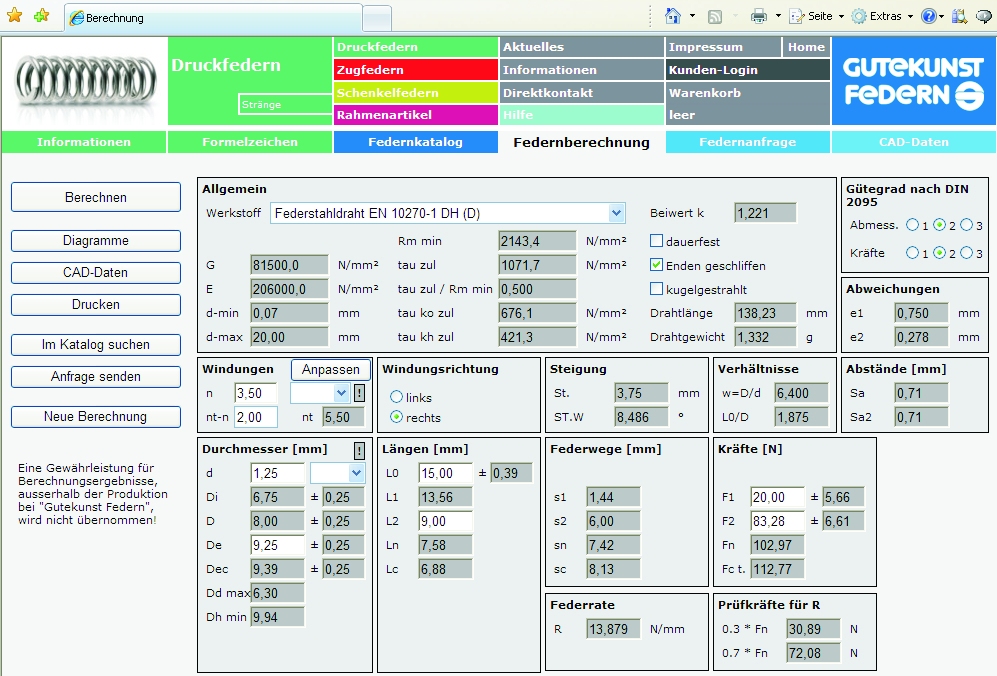
Task: Click the printer icon in the browser toolbar
Action: (759, 16)
